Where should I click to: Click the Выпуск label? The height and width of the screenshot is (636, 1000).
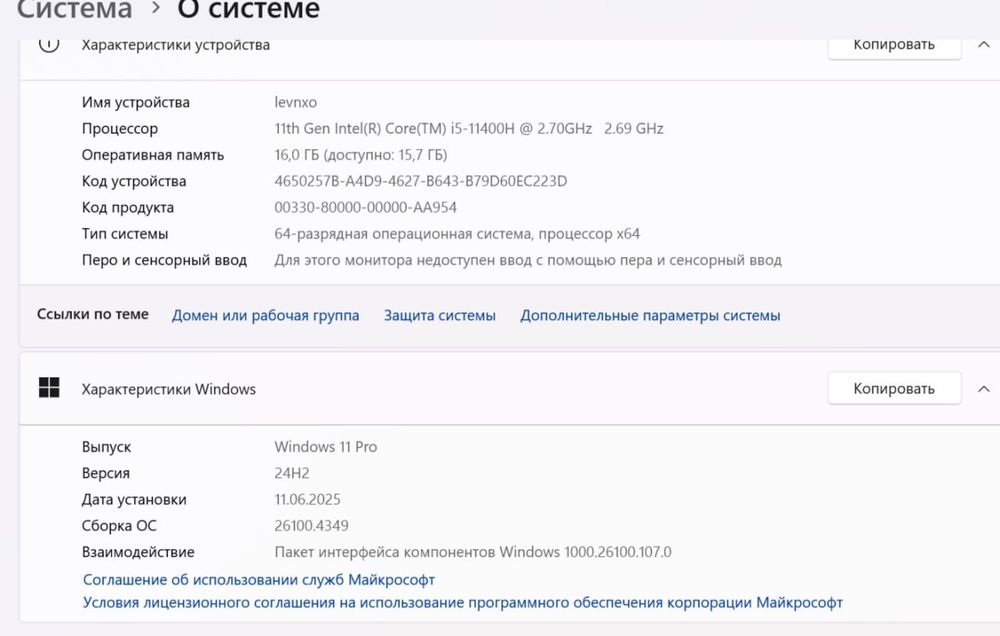pyautogui.click(x=106, y=447)
